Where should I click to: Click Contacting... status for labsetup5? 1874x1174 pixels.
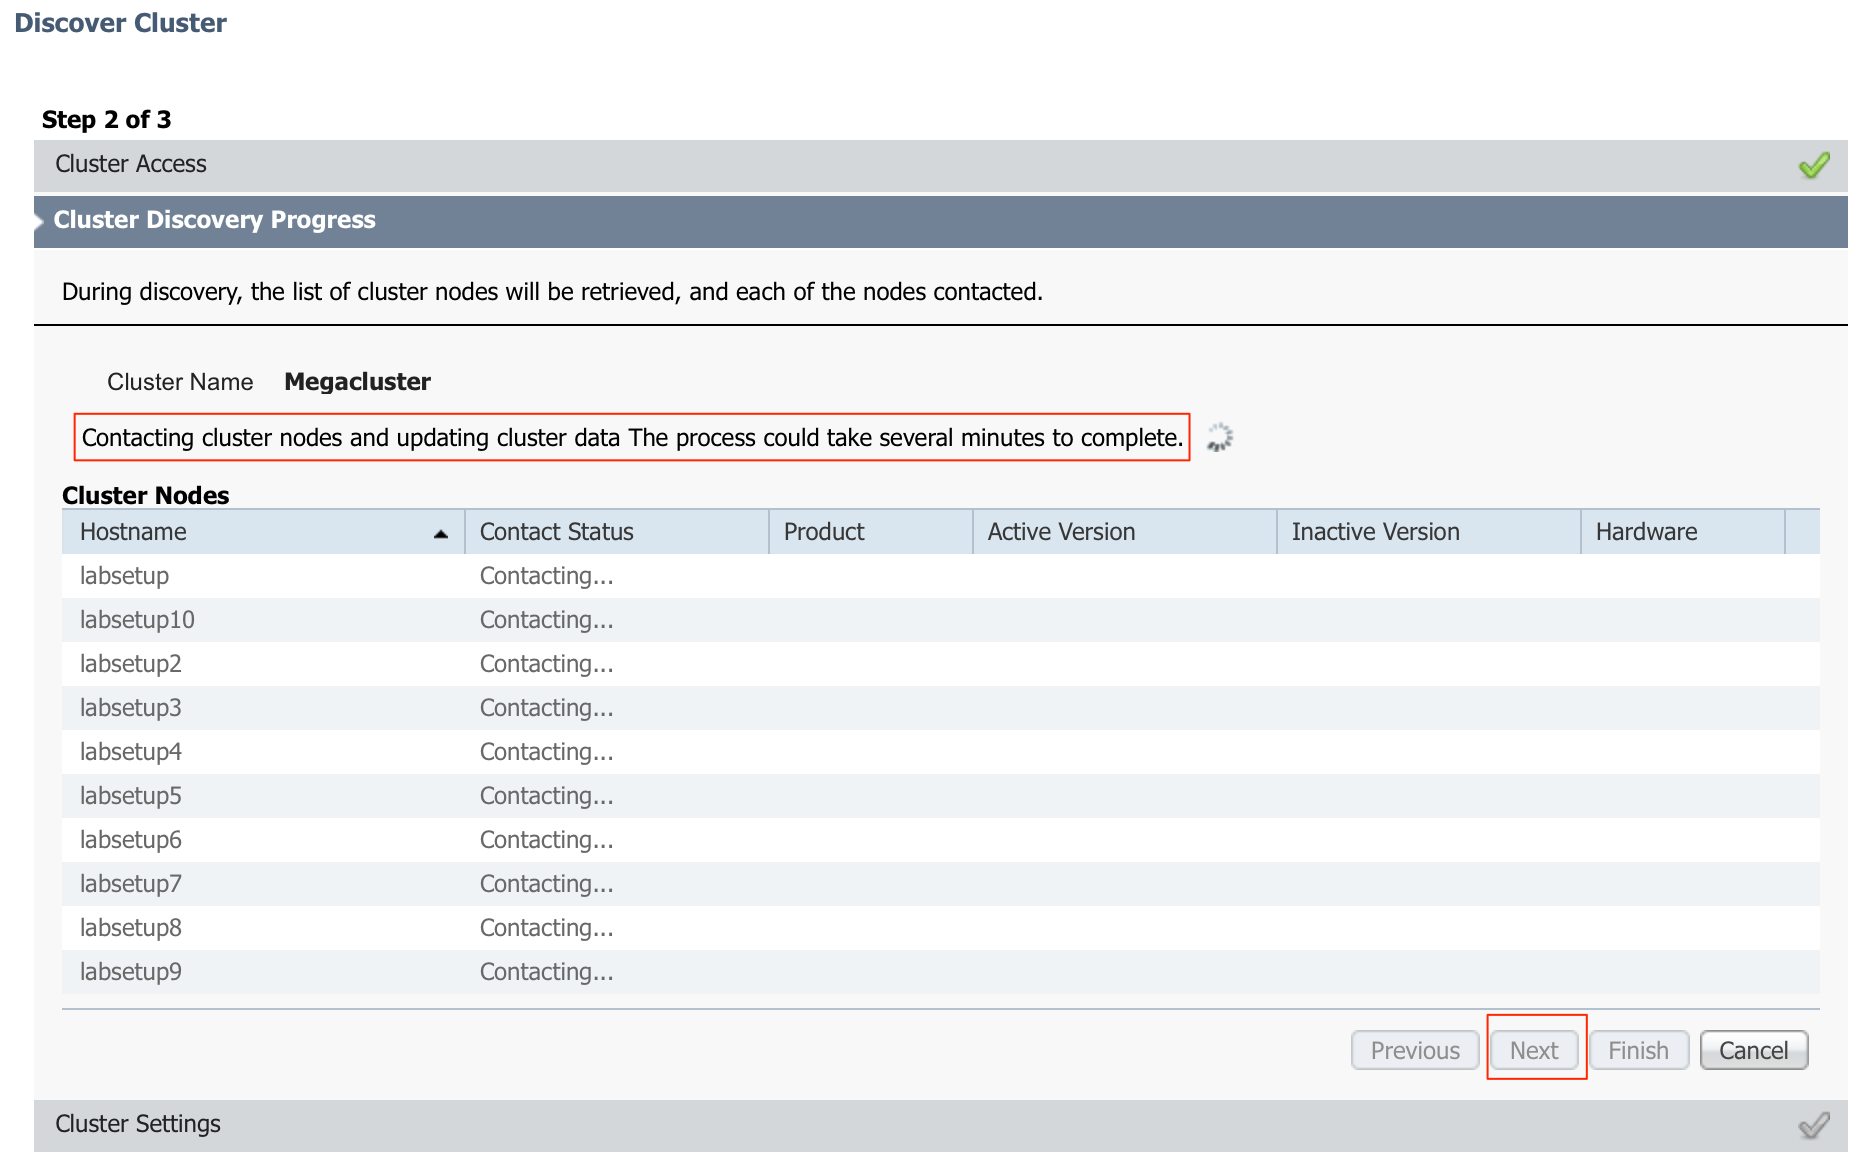pos(546,796)
